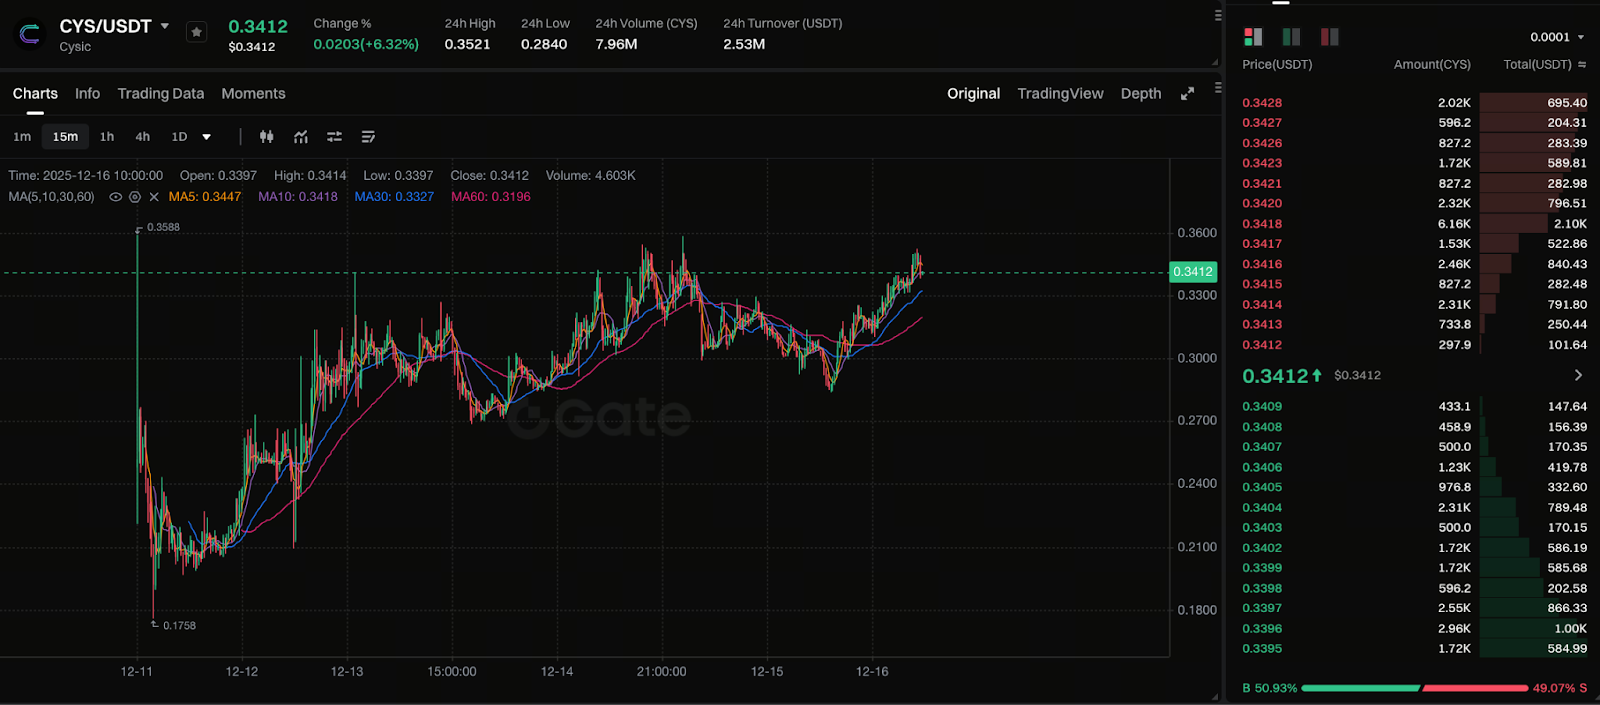
Task: Select the 4h timeframe
Action: [143, 137]
